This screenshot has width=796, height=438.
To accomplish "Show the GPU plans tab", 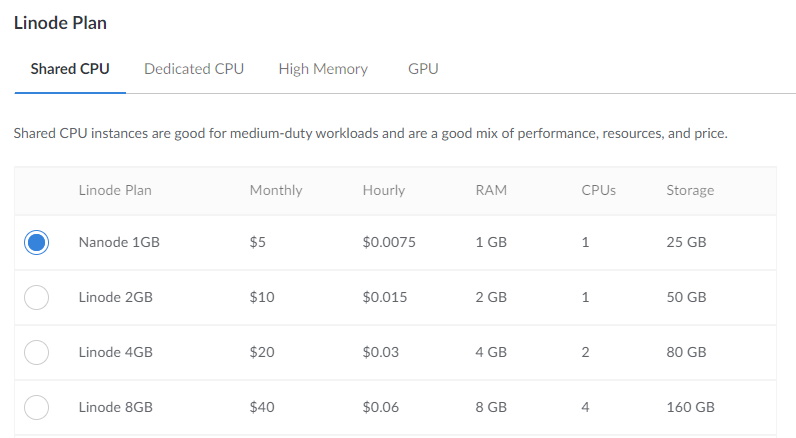I will click(423, 69).
